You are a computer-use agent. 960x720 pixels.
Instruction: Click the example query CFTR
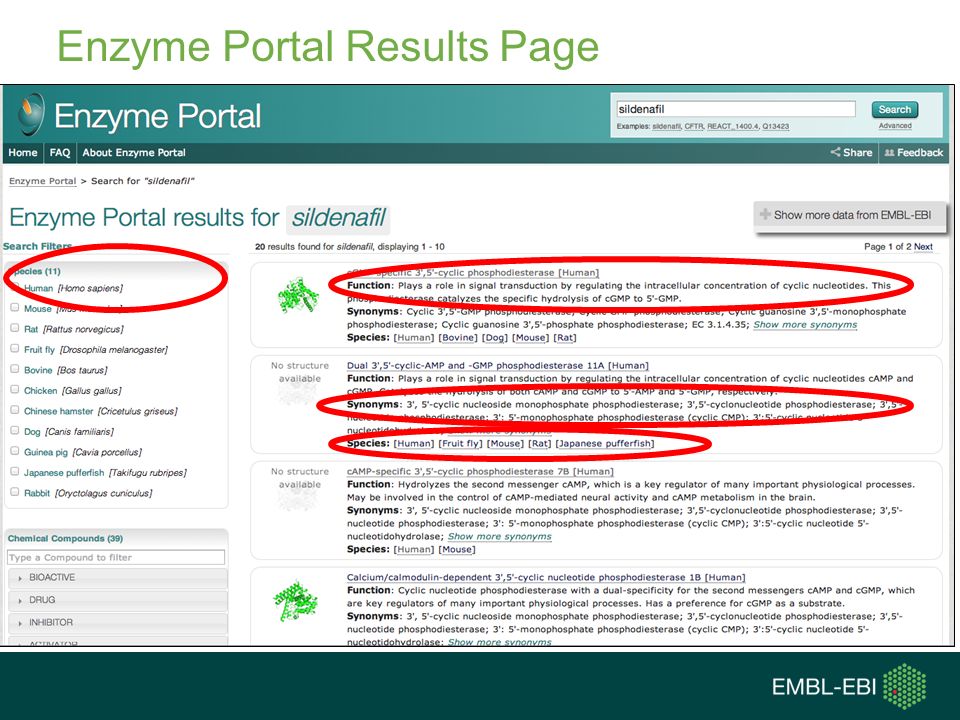(694, 126)
